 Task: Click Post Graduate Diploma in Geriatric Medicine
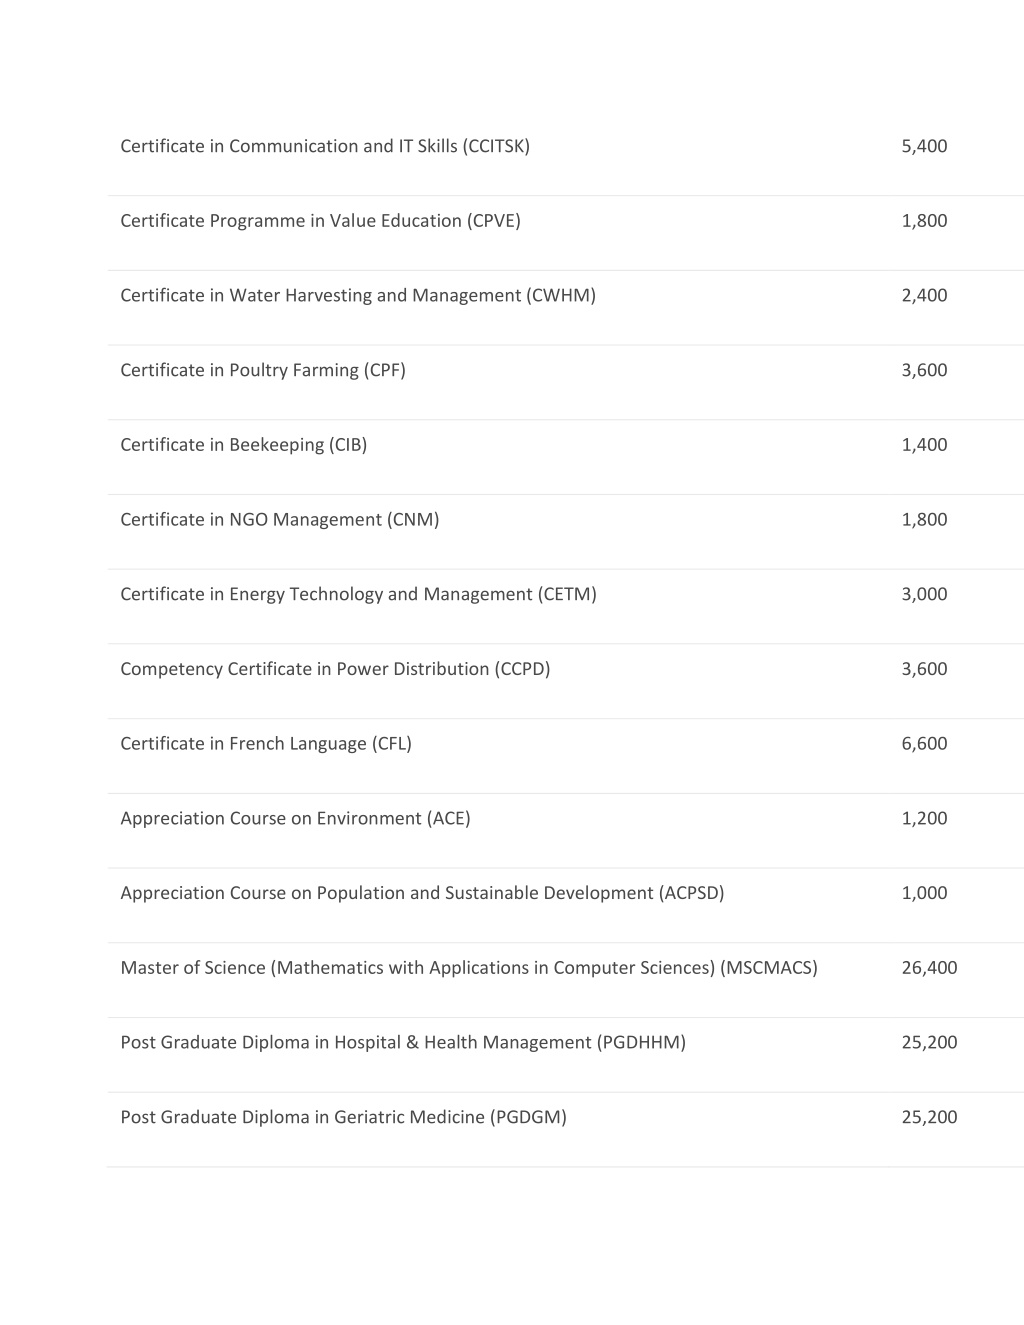[343, 1117]
